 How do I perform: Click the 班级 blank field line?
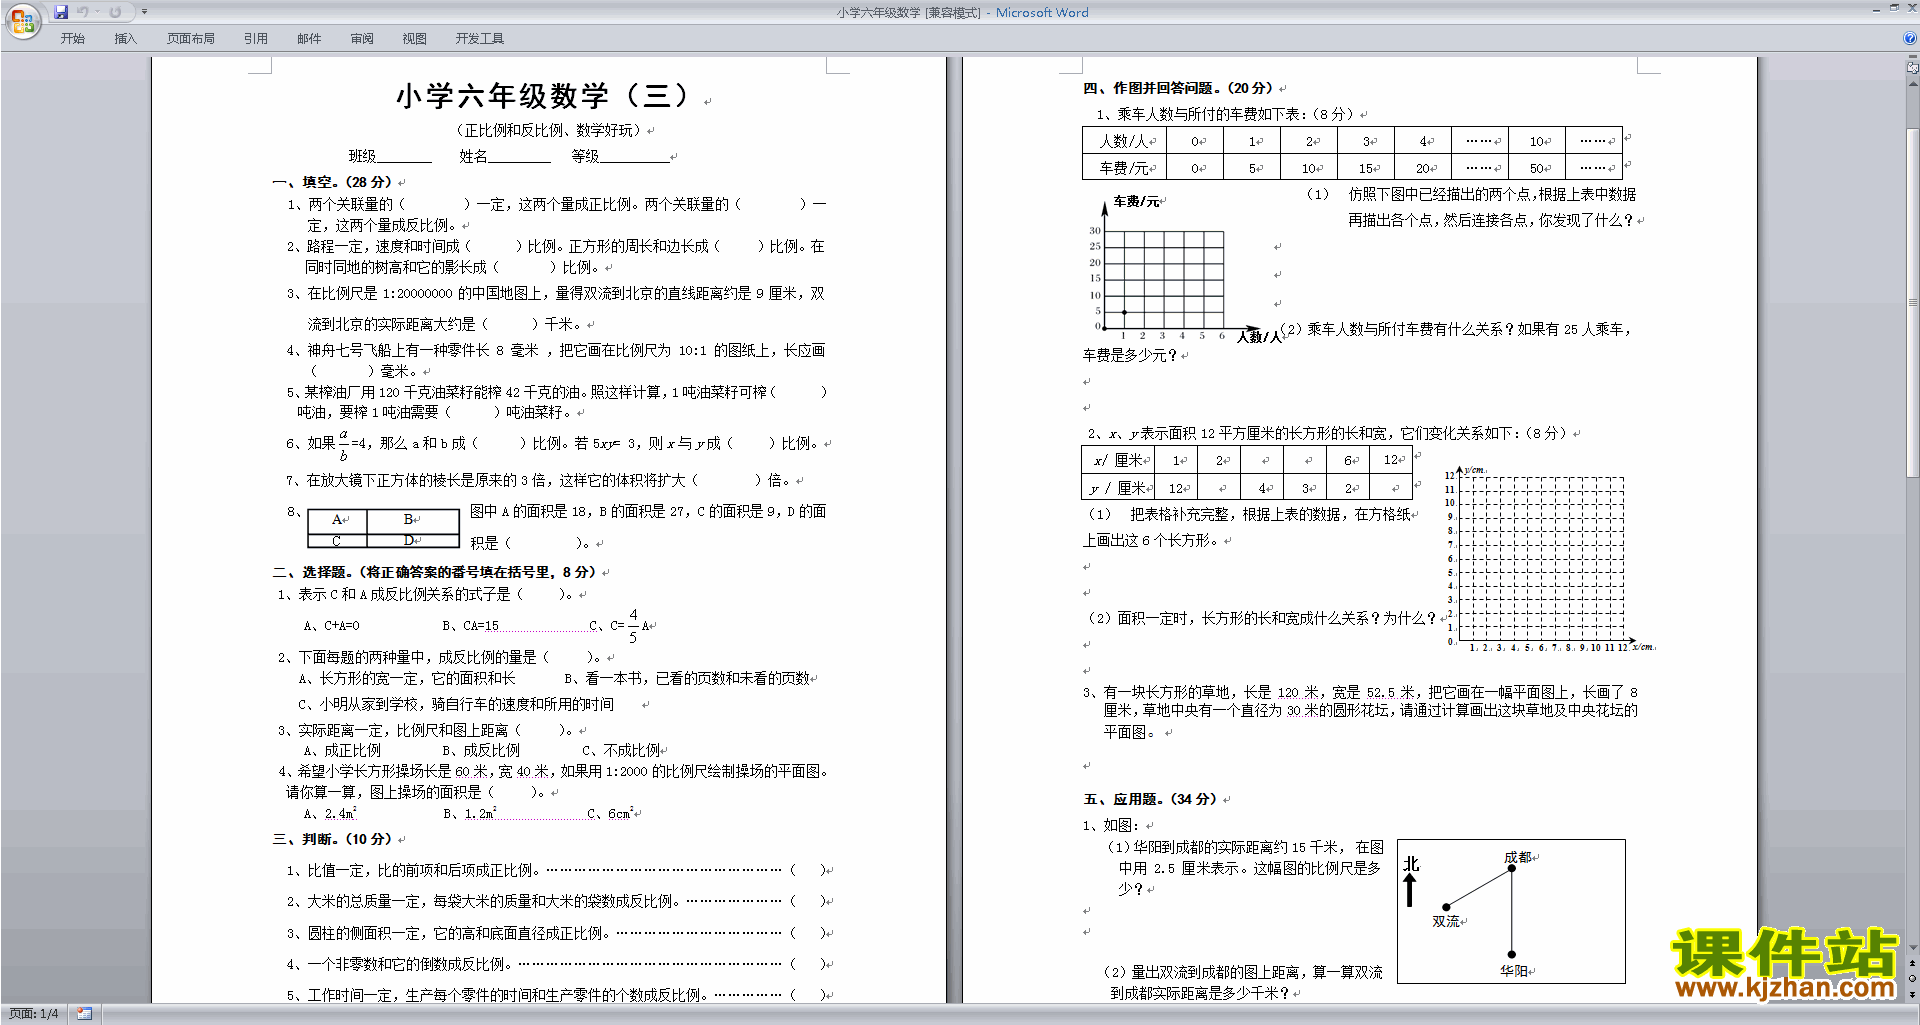(404, 157)
